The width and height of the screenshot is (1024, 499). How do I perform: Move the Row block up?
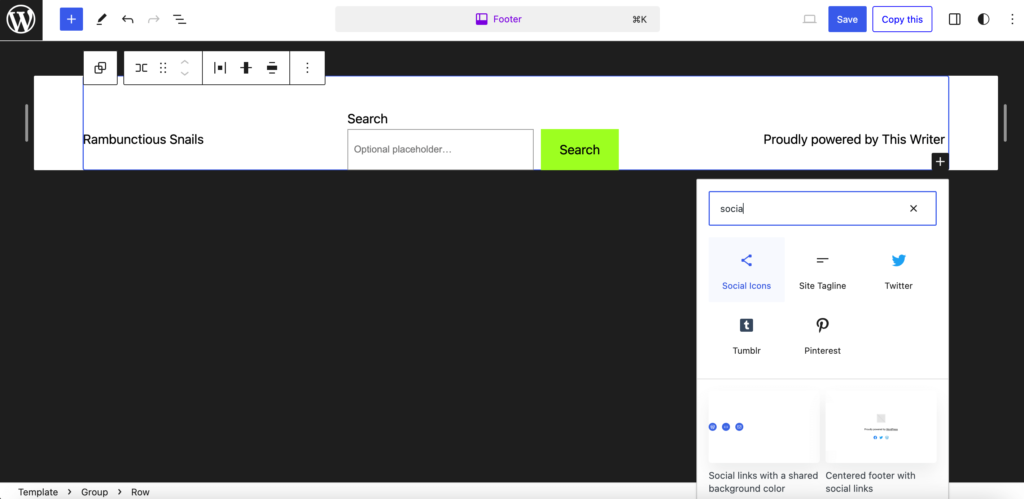(185, 62)
